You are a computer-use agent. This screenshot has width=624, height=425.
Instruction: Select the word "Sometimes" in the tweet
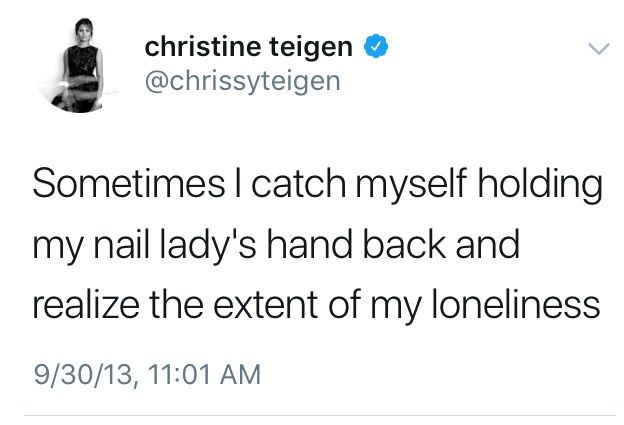129,183
